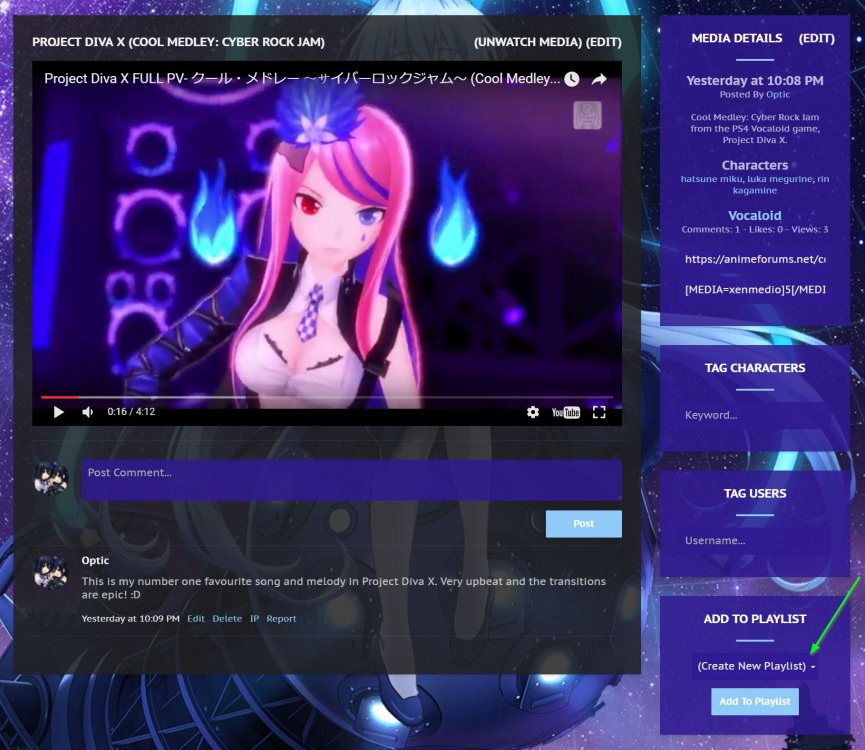Click the Post comment button
Viewport: 865px width, 750px height.
[x=584, y=524]
